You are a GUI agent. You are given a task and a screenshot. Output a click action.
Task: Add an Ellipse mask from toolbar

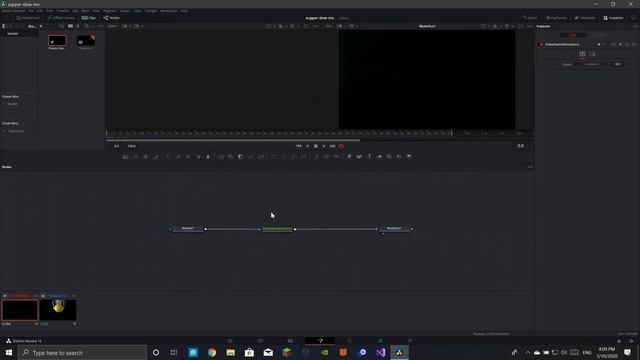tap(284, 157)
